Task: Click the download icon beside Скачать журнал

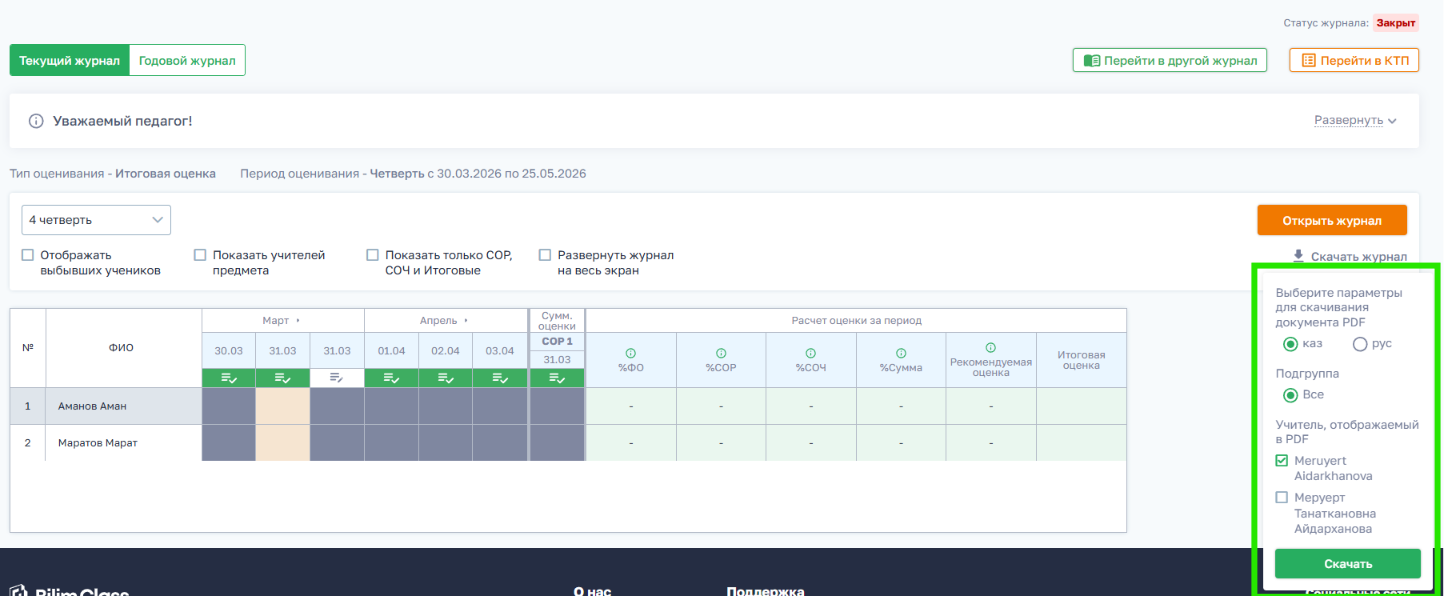Action: click(1299, 256)
